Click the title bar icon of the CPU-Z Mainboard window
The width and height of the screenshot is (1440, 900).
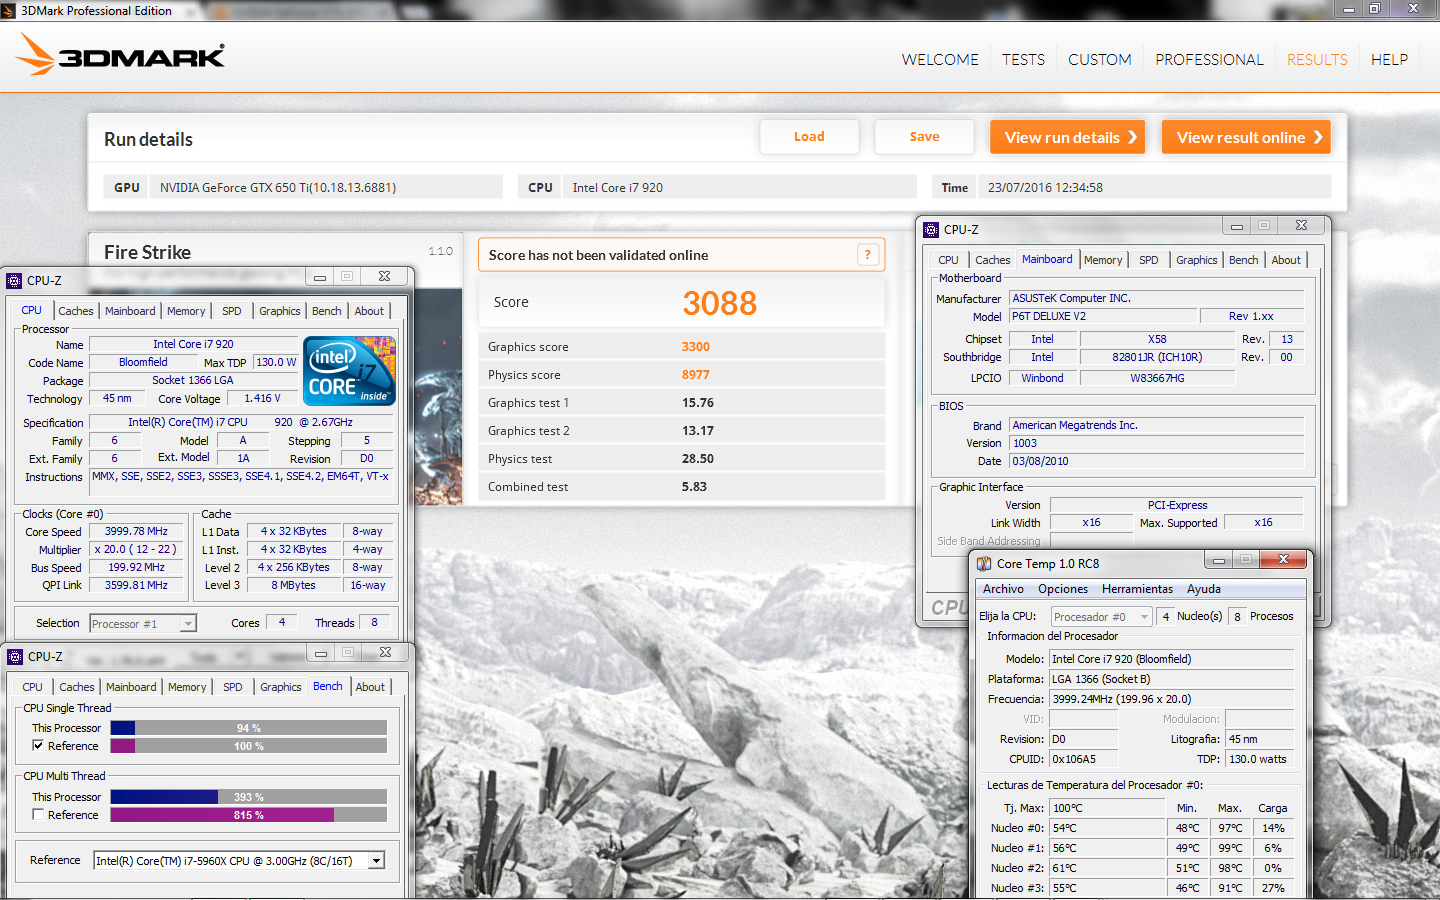coord(931,230)
